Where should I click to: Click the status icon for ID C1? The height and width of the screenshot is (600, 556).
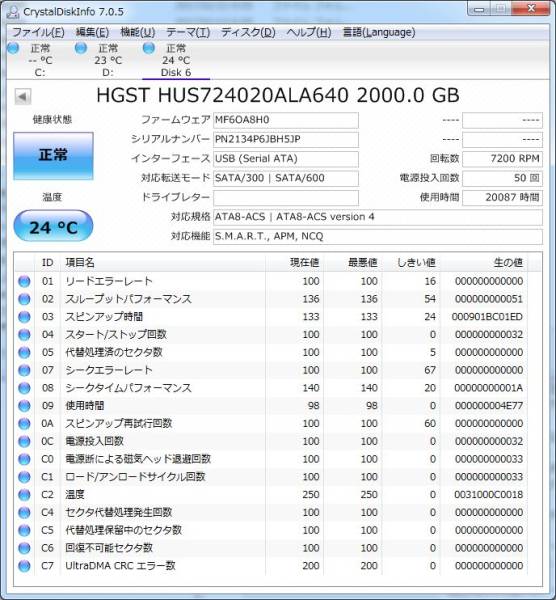(24, 477)
